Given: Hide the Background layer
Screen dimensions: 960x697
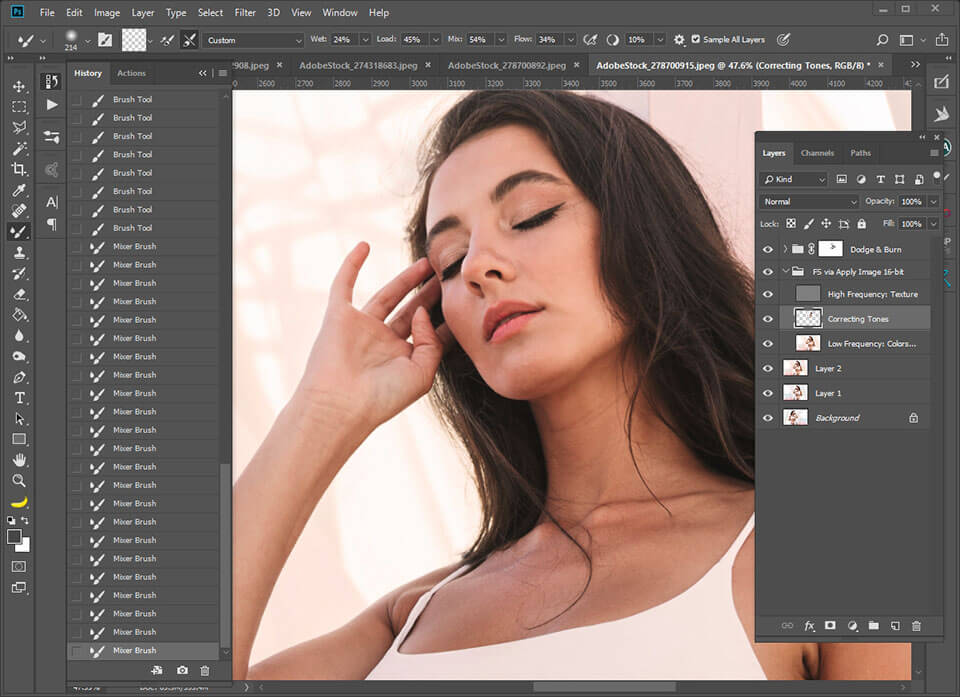Looking at the screenshot, I should point(768,418).
